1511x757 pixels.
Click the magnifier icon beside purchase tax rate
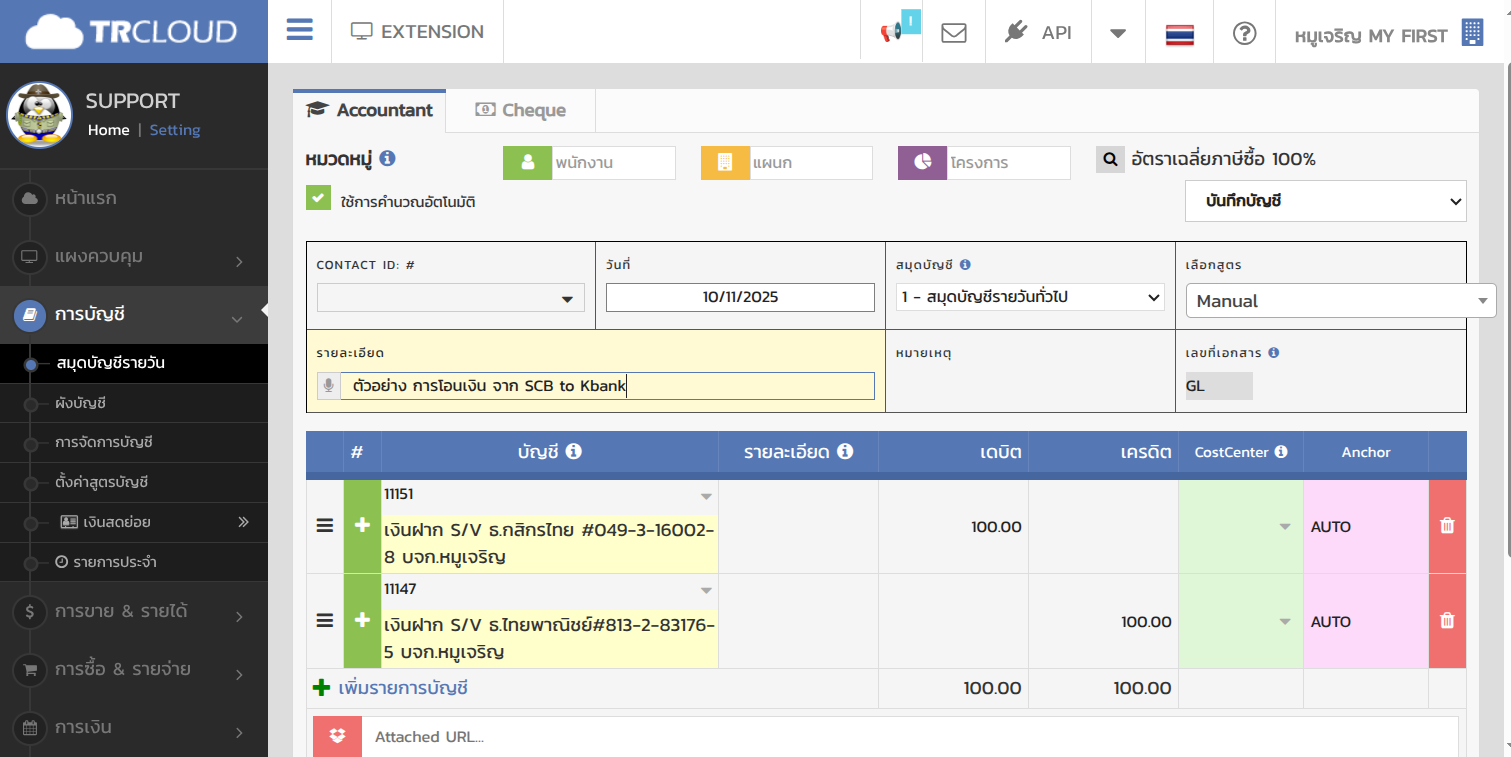point(1110,159)
